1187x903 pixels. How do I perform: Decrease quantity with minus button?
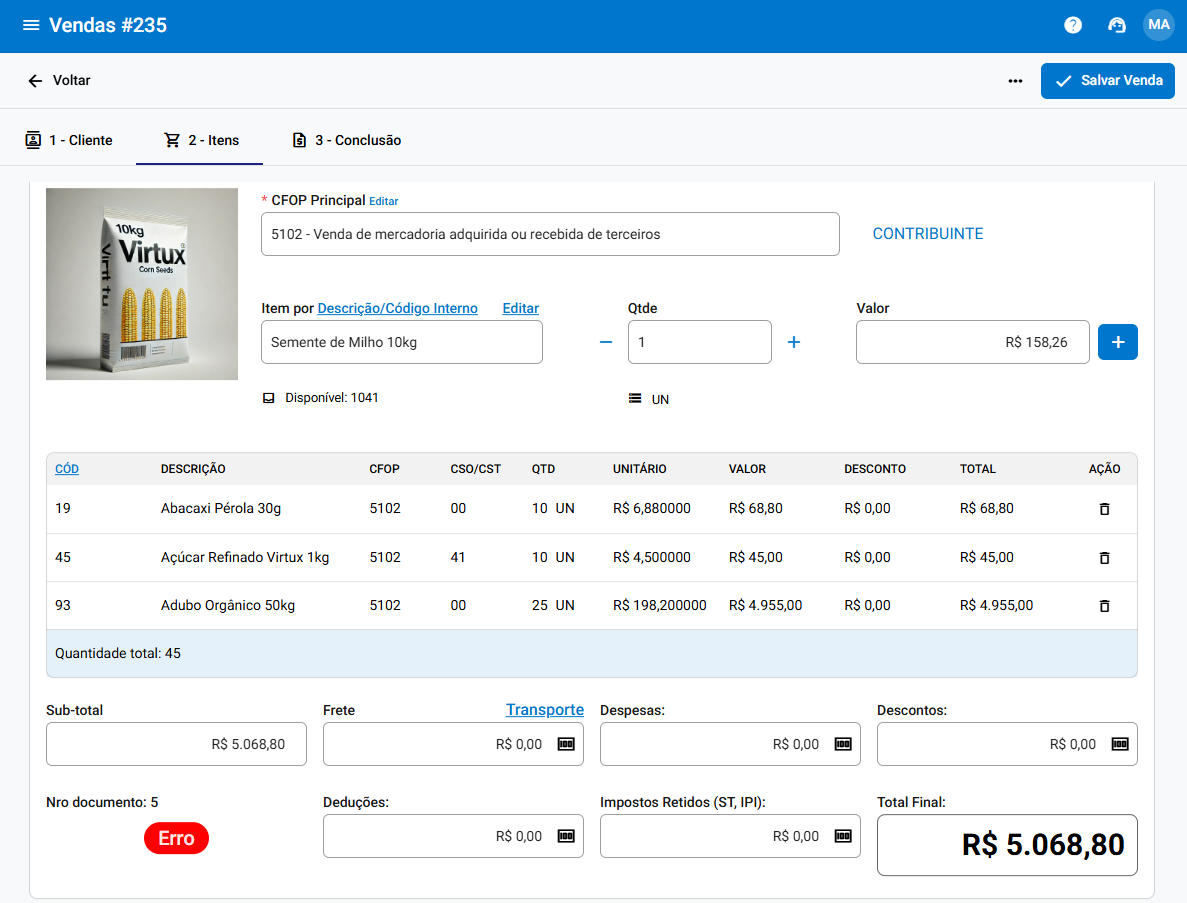[605, 342]
